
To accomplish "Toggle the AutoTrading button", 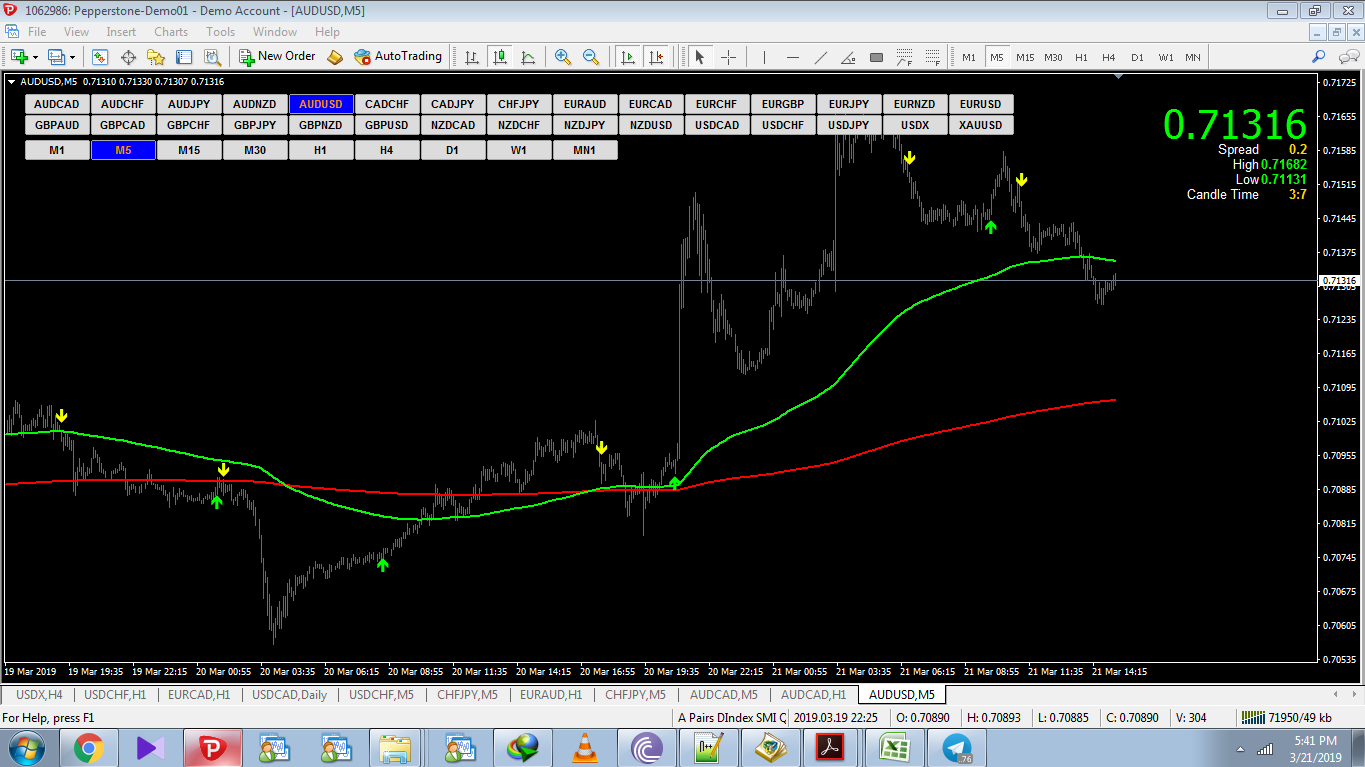I will click(398, 57).
